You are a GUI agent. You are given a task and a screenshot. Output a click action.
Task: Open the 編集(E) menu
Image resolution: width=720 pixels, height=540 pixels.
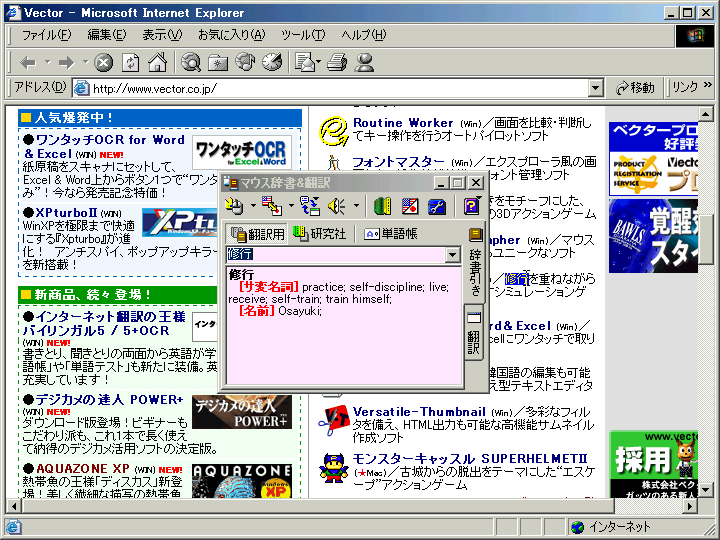(x=107, y=35)
